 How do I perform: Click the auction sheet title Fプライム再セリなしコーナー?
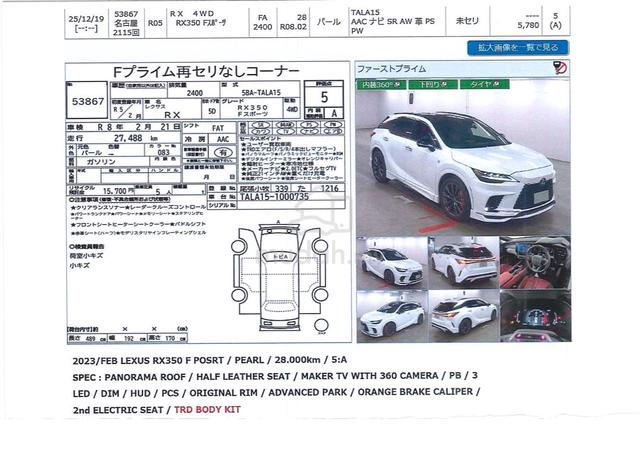click(x=206, y=72)
